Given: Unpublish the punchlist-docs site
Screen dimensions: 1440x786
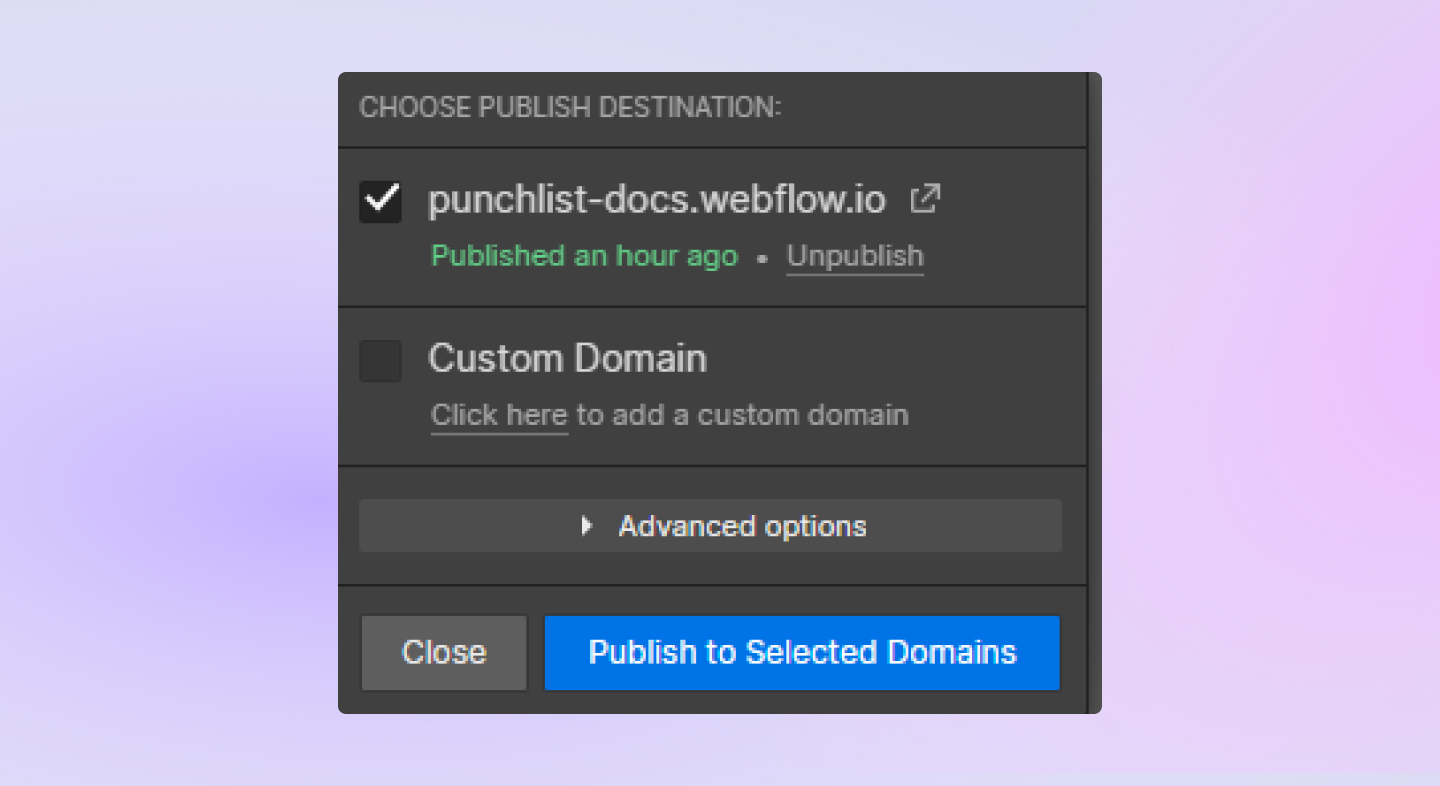Looking at the screenshot, I should click(x=855, y=256).
